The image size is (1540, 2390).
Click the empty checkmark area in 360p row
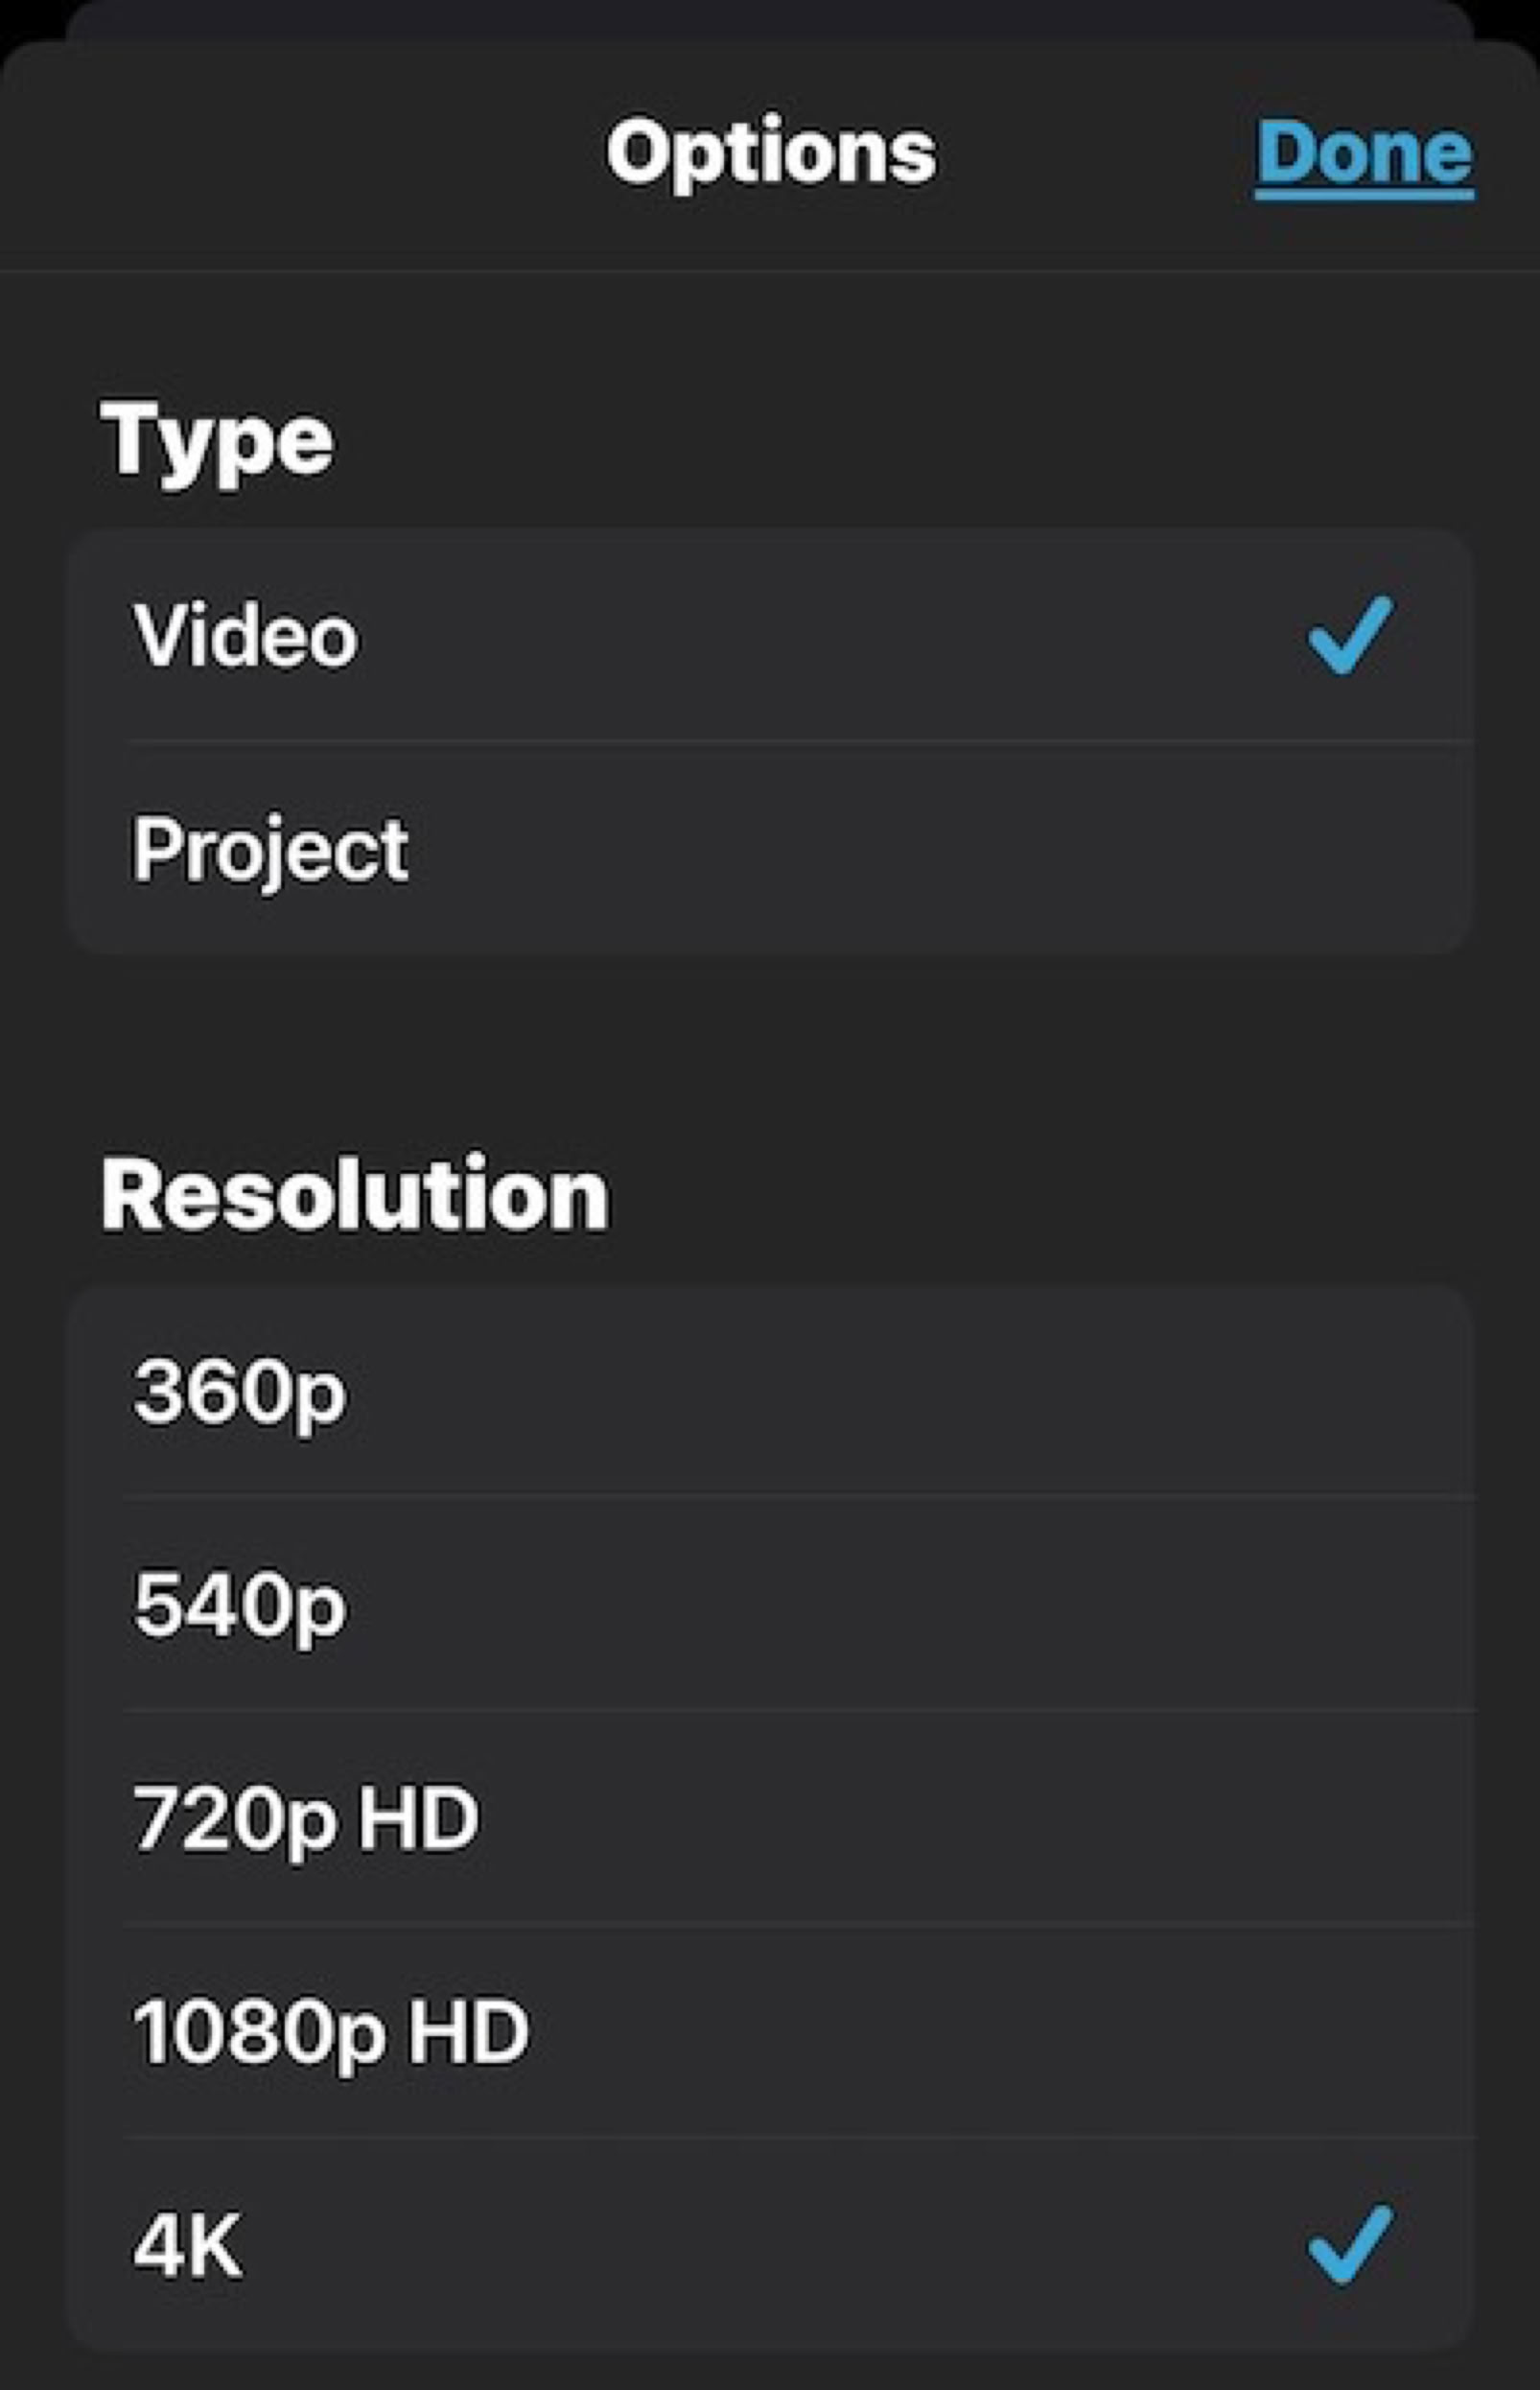(1350, 1391)
